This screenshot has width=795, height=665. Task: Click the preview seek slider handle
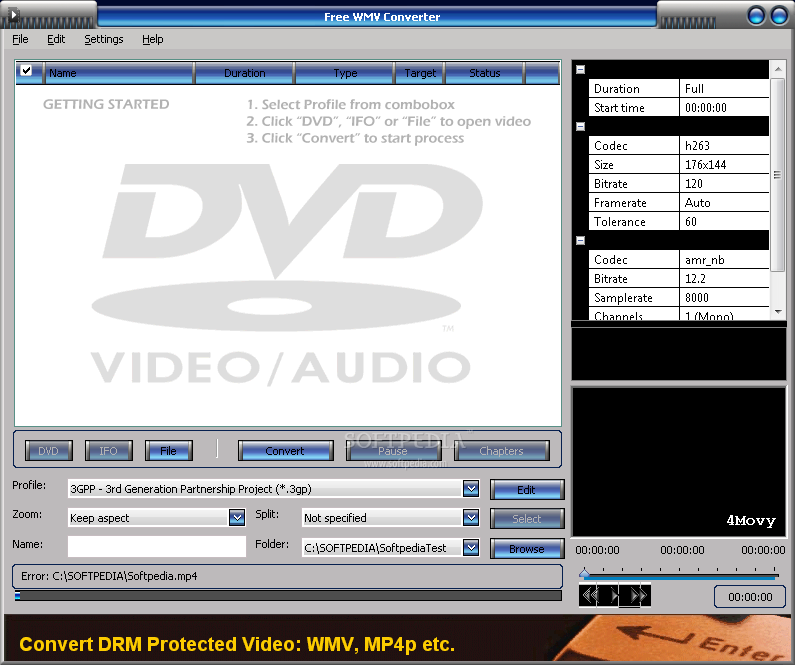585,573
